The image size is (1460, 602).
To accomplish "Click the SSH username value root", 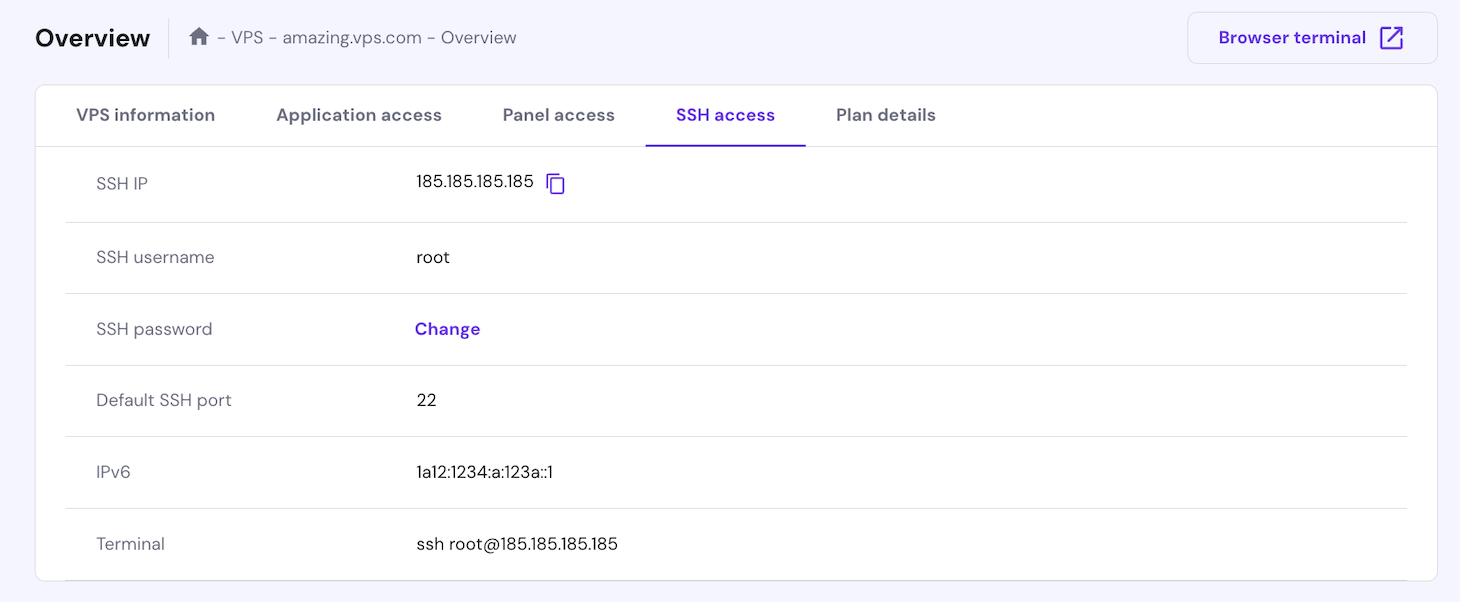I will point(432,257).
